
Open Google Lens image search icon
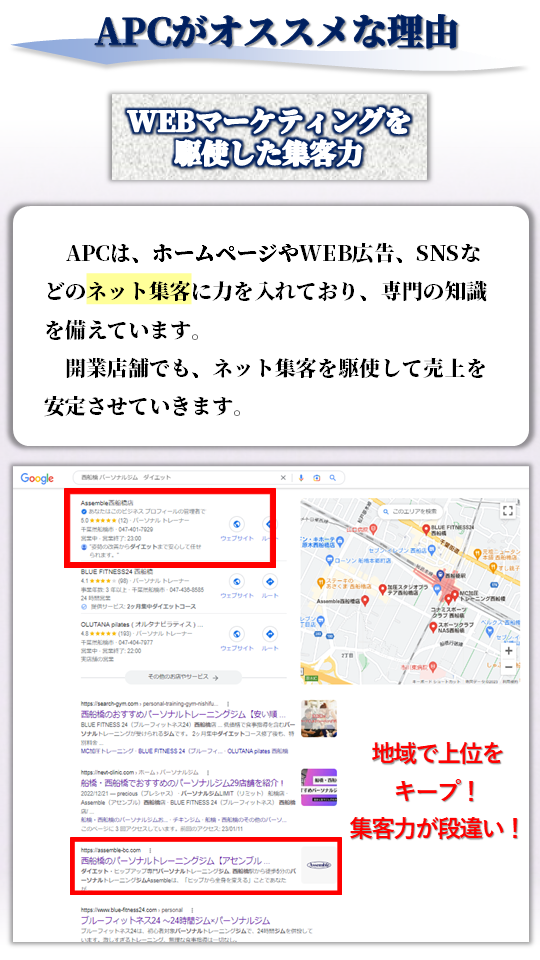coord(317,478)
